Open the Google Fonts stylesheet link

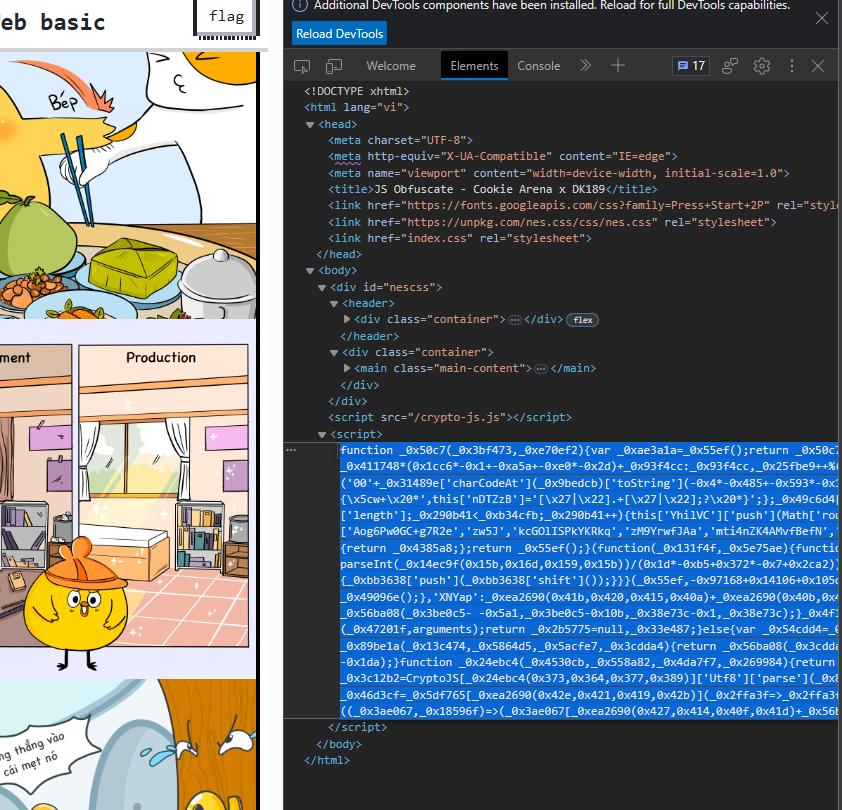(x=588, y=206)
